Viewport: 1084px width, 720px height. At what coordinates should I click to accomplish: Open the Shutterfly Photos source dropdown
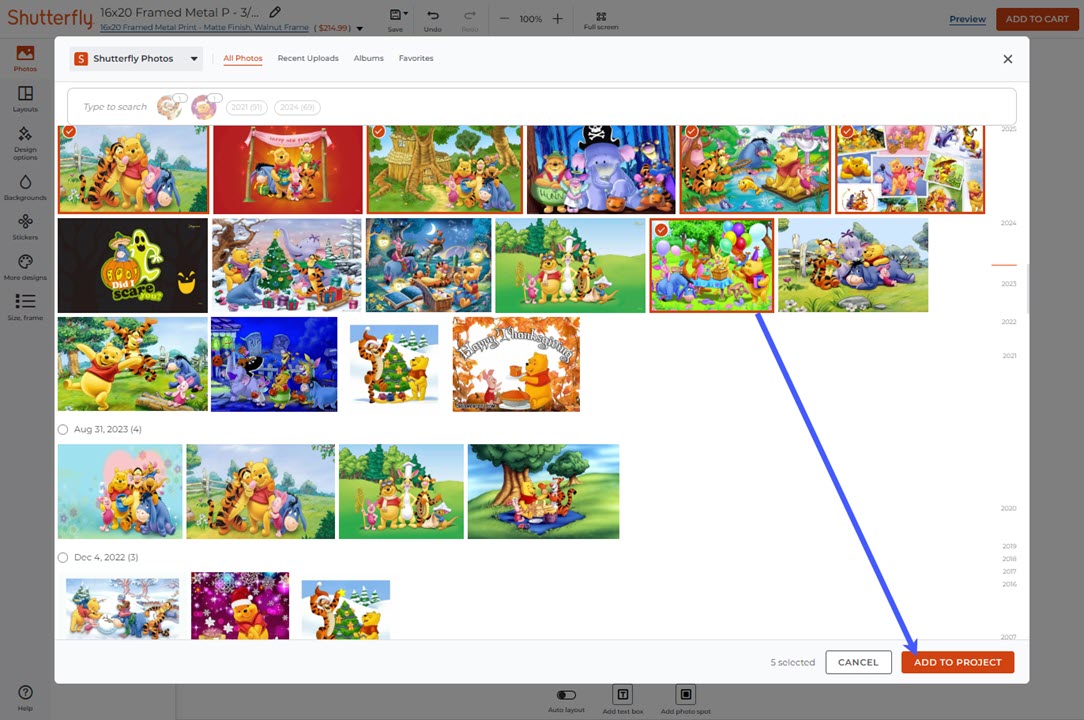point(136,59)
